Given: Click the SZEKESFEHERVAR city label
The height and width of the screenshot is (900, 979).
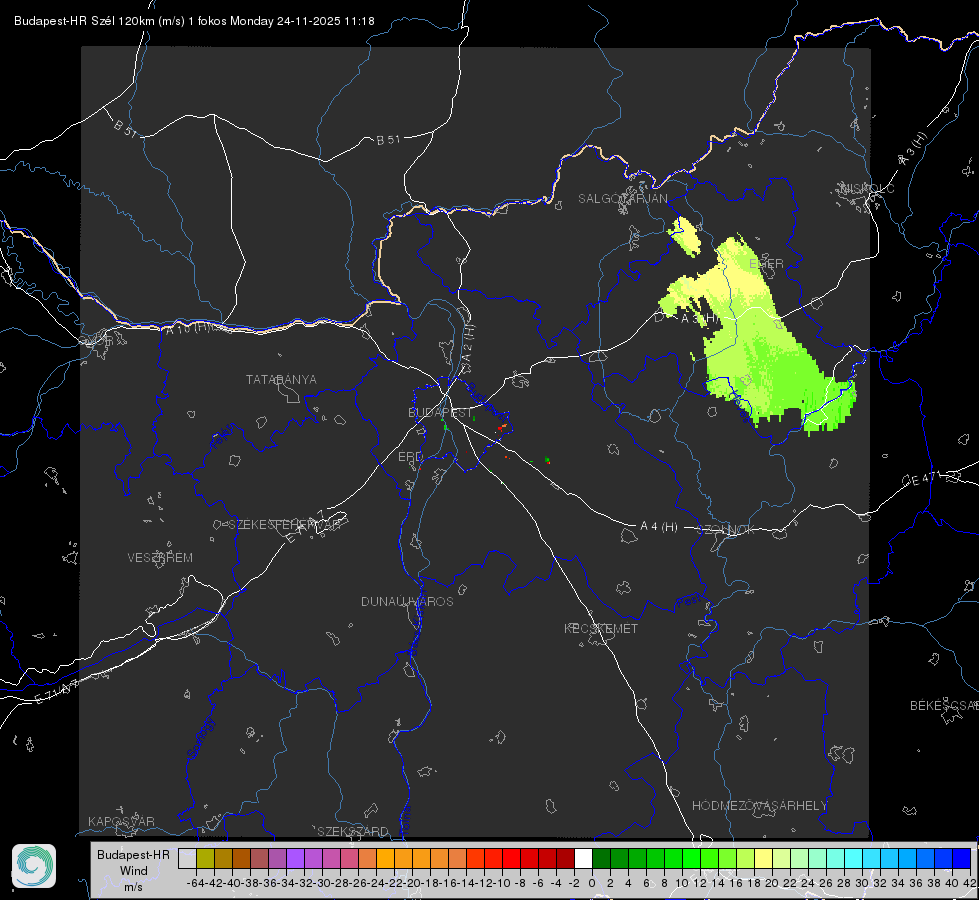Looking at the screenshot, I should pyautogui.click(x=284, y=525).
